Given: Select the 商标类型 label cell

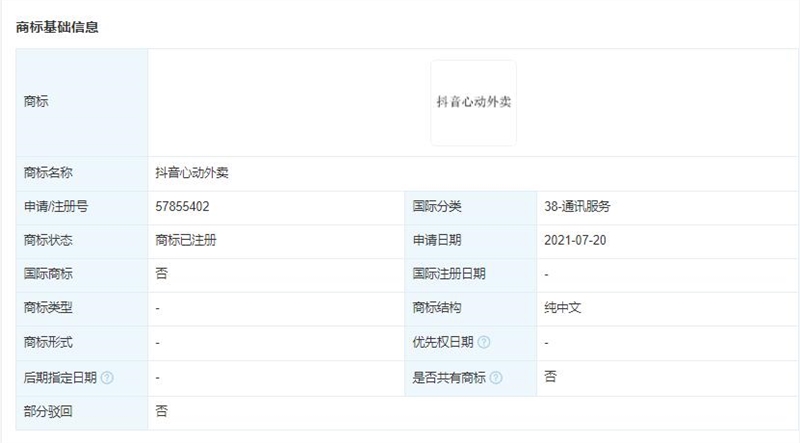Looking at the screenshot, I should click(x=82, y=308).
